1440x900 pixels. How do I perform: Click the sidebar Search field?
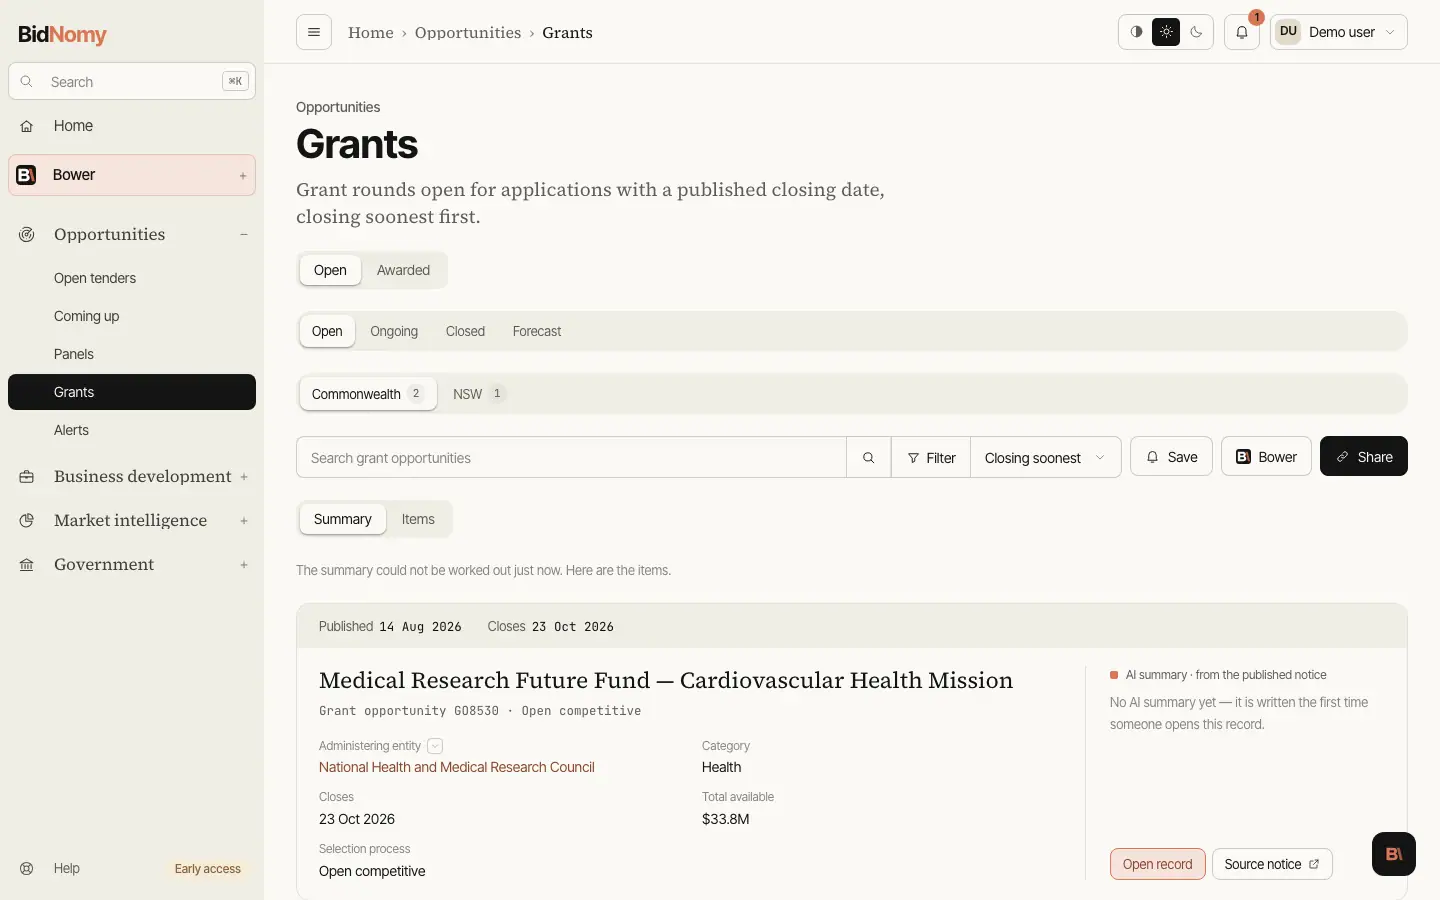[x=132, y=82]
